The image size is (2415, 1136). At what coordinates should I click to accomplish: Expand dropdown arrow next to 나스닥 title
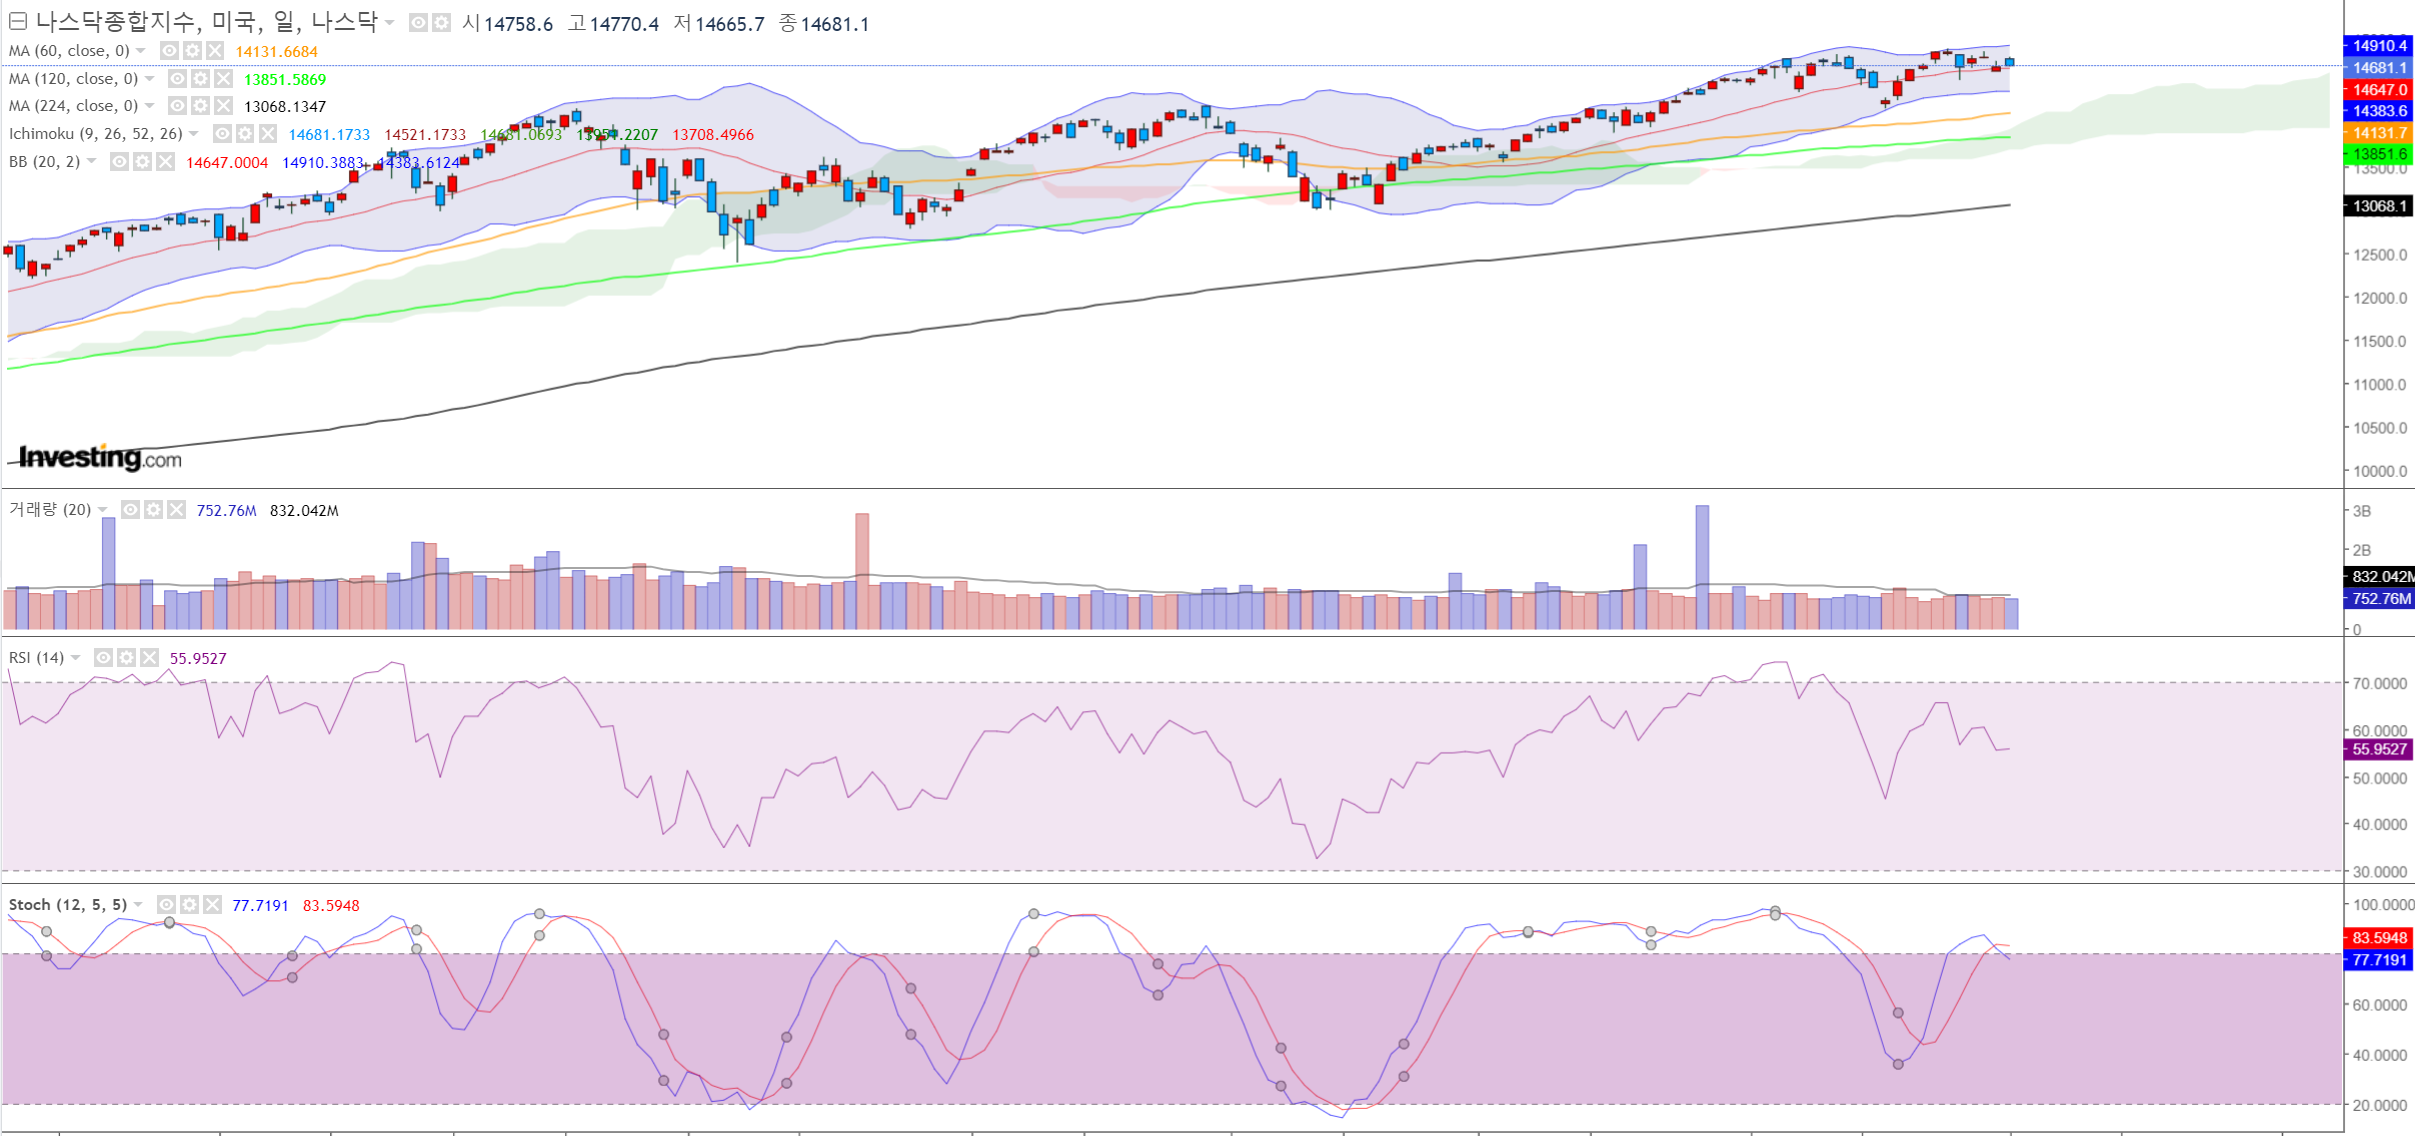390,22
